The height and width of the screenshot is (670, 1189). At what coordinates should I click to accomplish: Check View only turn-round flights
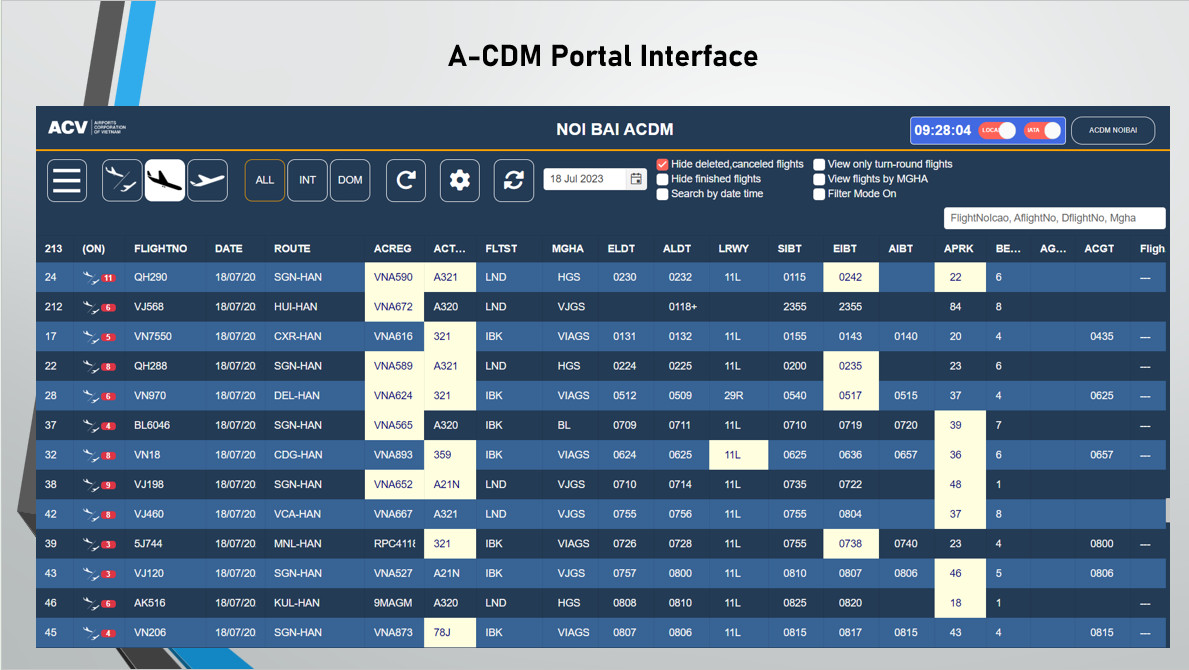pos(819,164)
